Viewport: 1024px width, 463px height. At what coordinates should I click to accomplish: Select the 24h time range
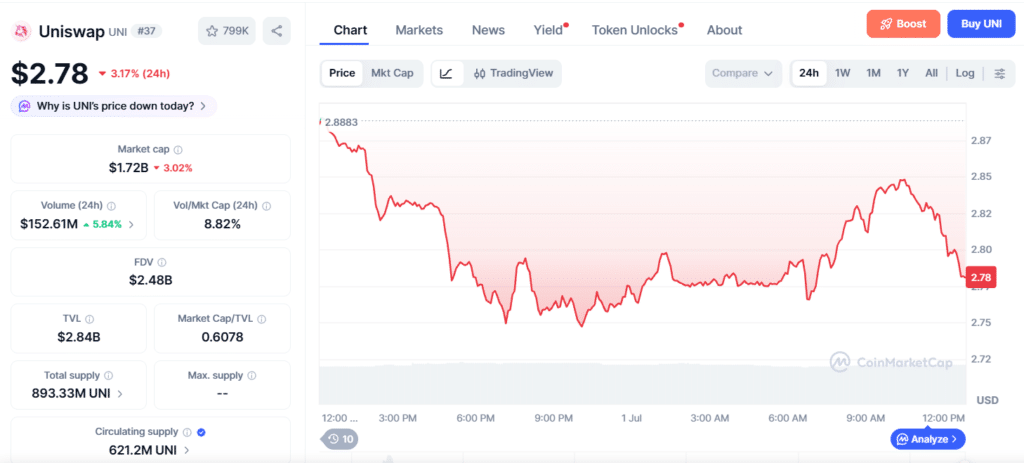(808, 73)
